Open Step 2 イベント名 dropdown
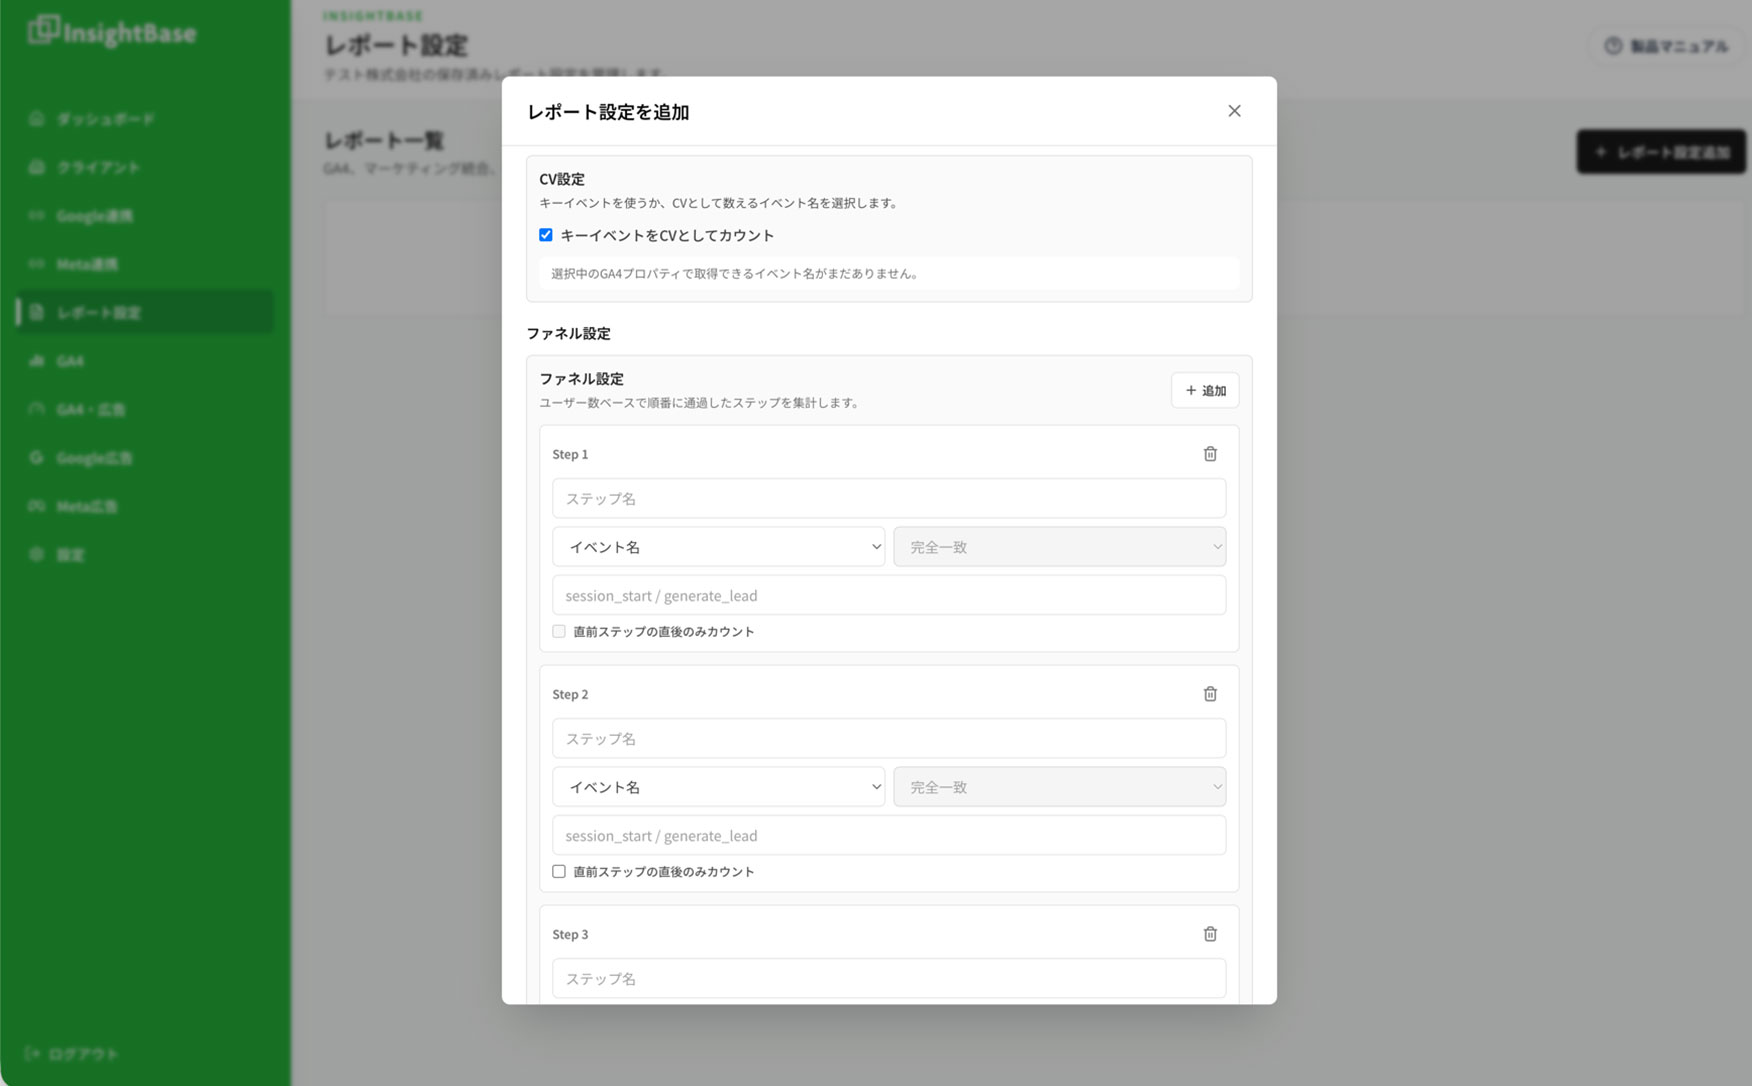Screen dimensions: 1752x1086 pyautogui.click(x=718, y=787)
